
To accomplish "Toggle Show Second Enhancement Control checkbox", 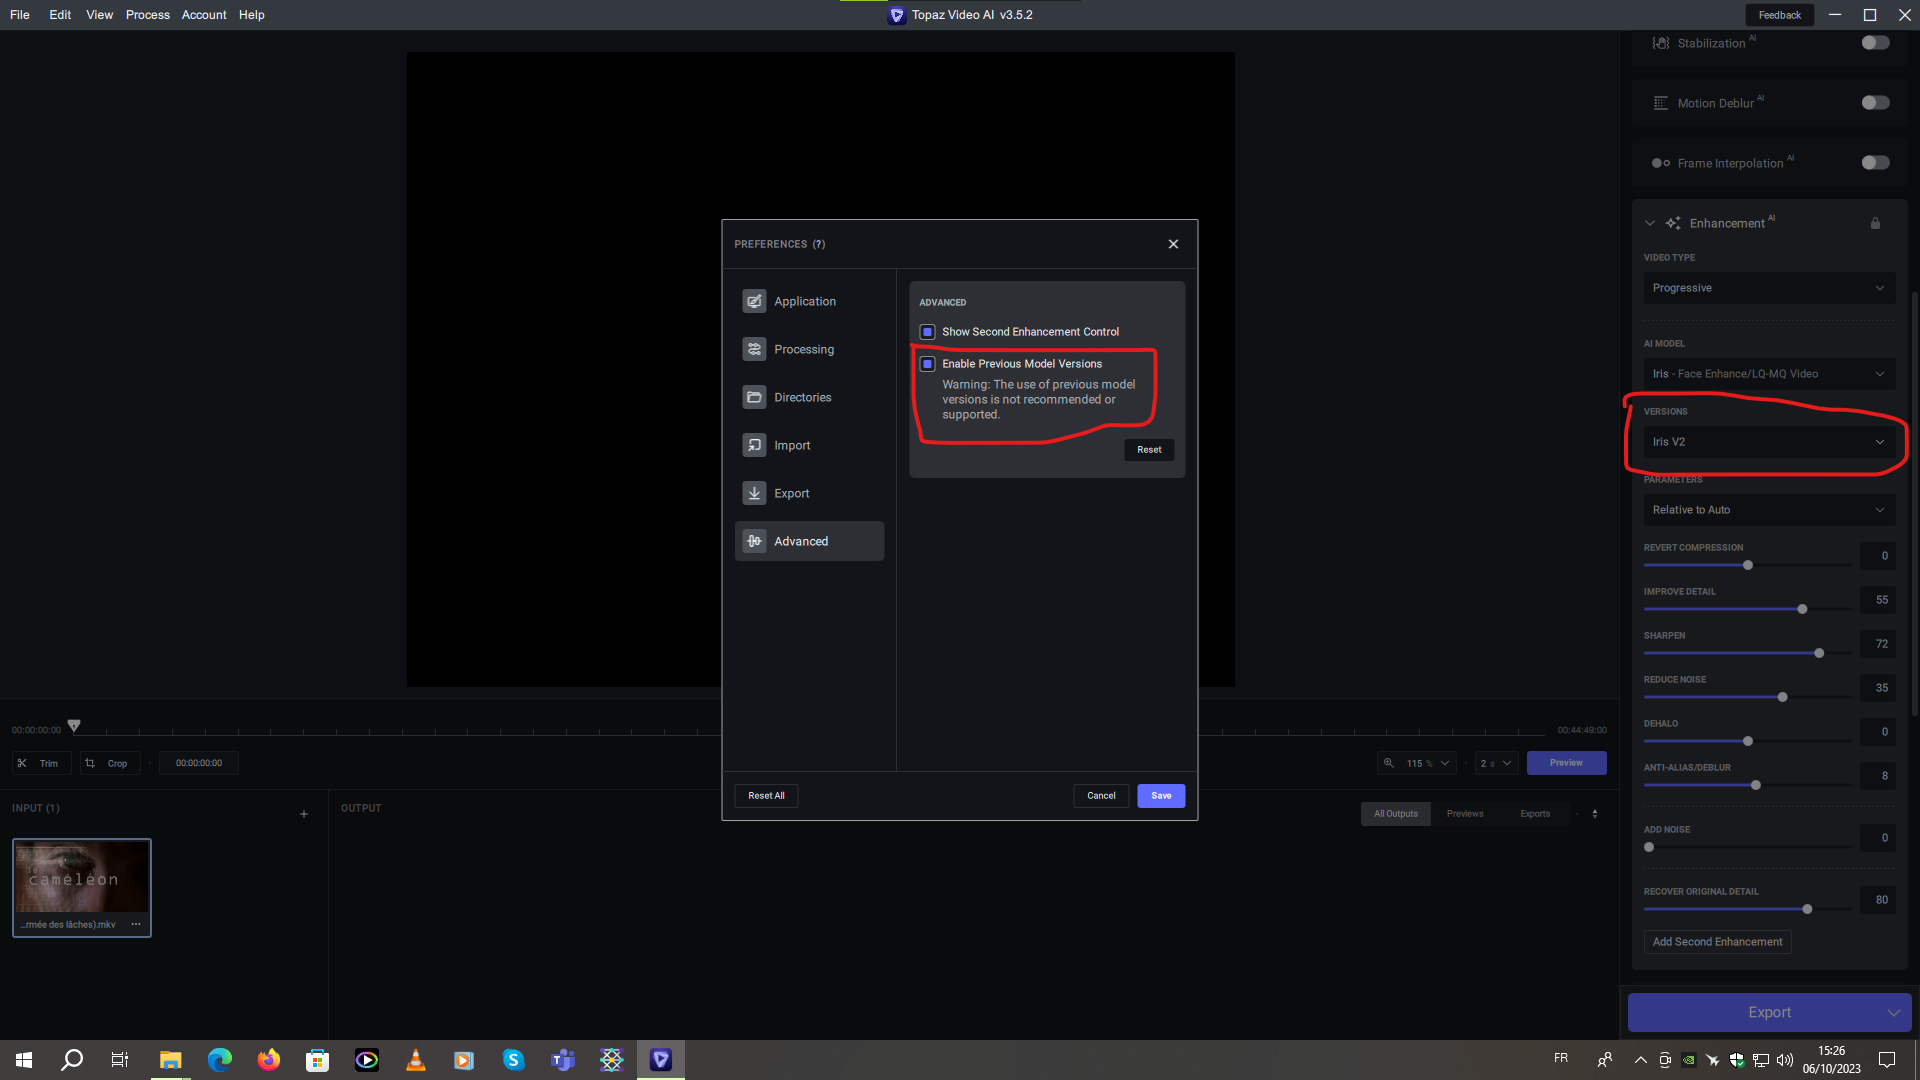I will tap(927, 332).
